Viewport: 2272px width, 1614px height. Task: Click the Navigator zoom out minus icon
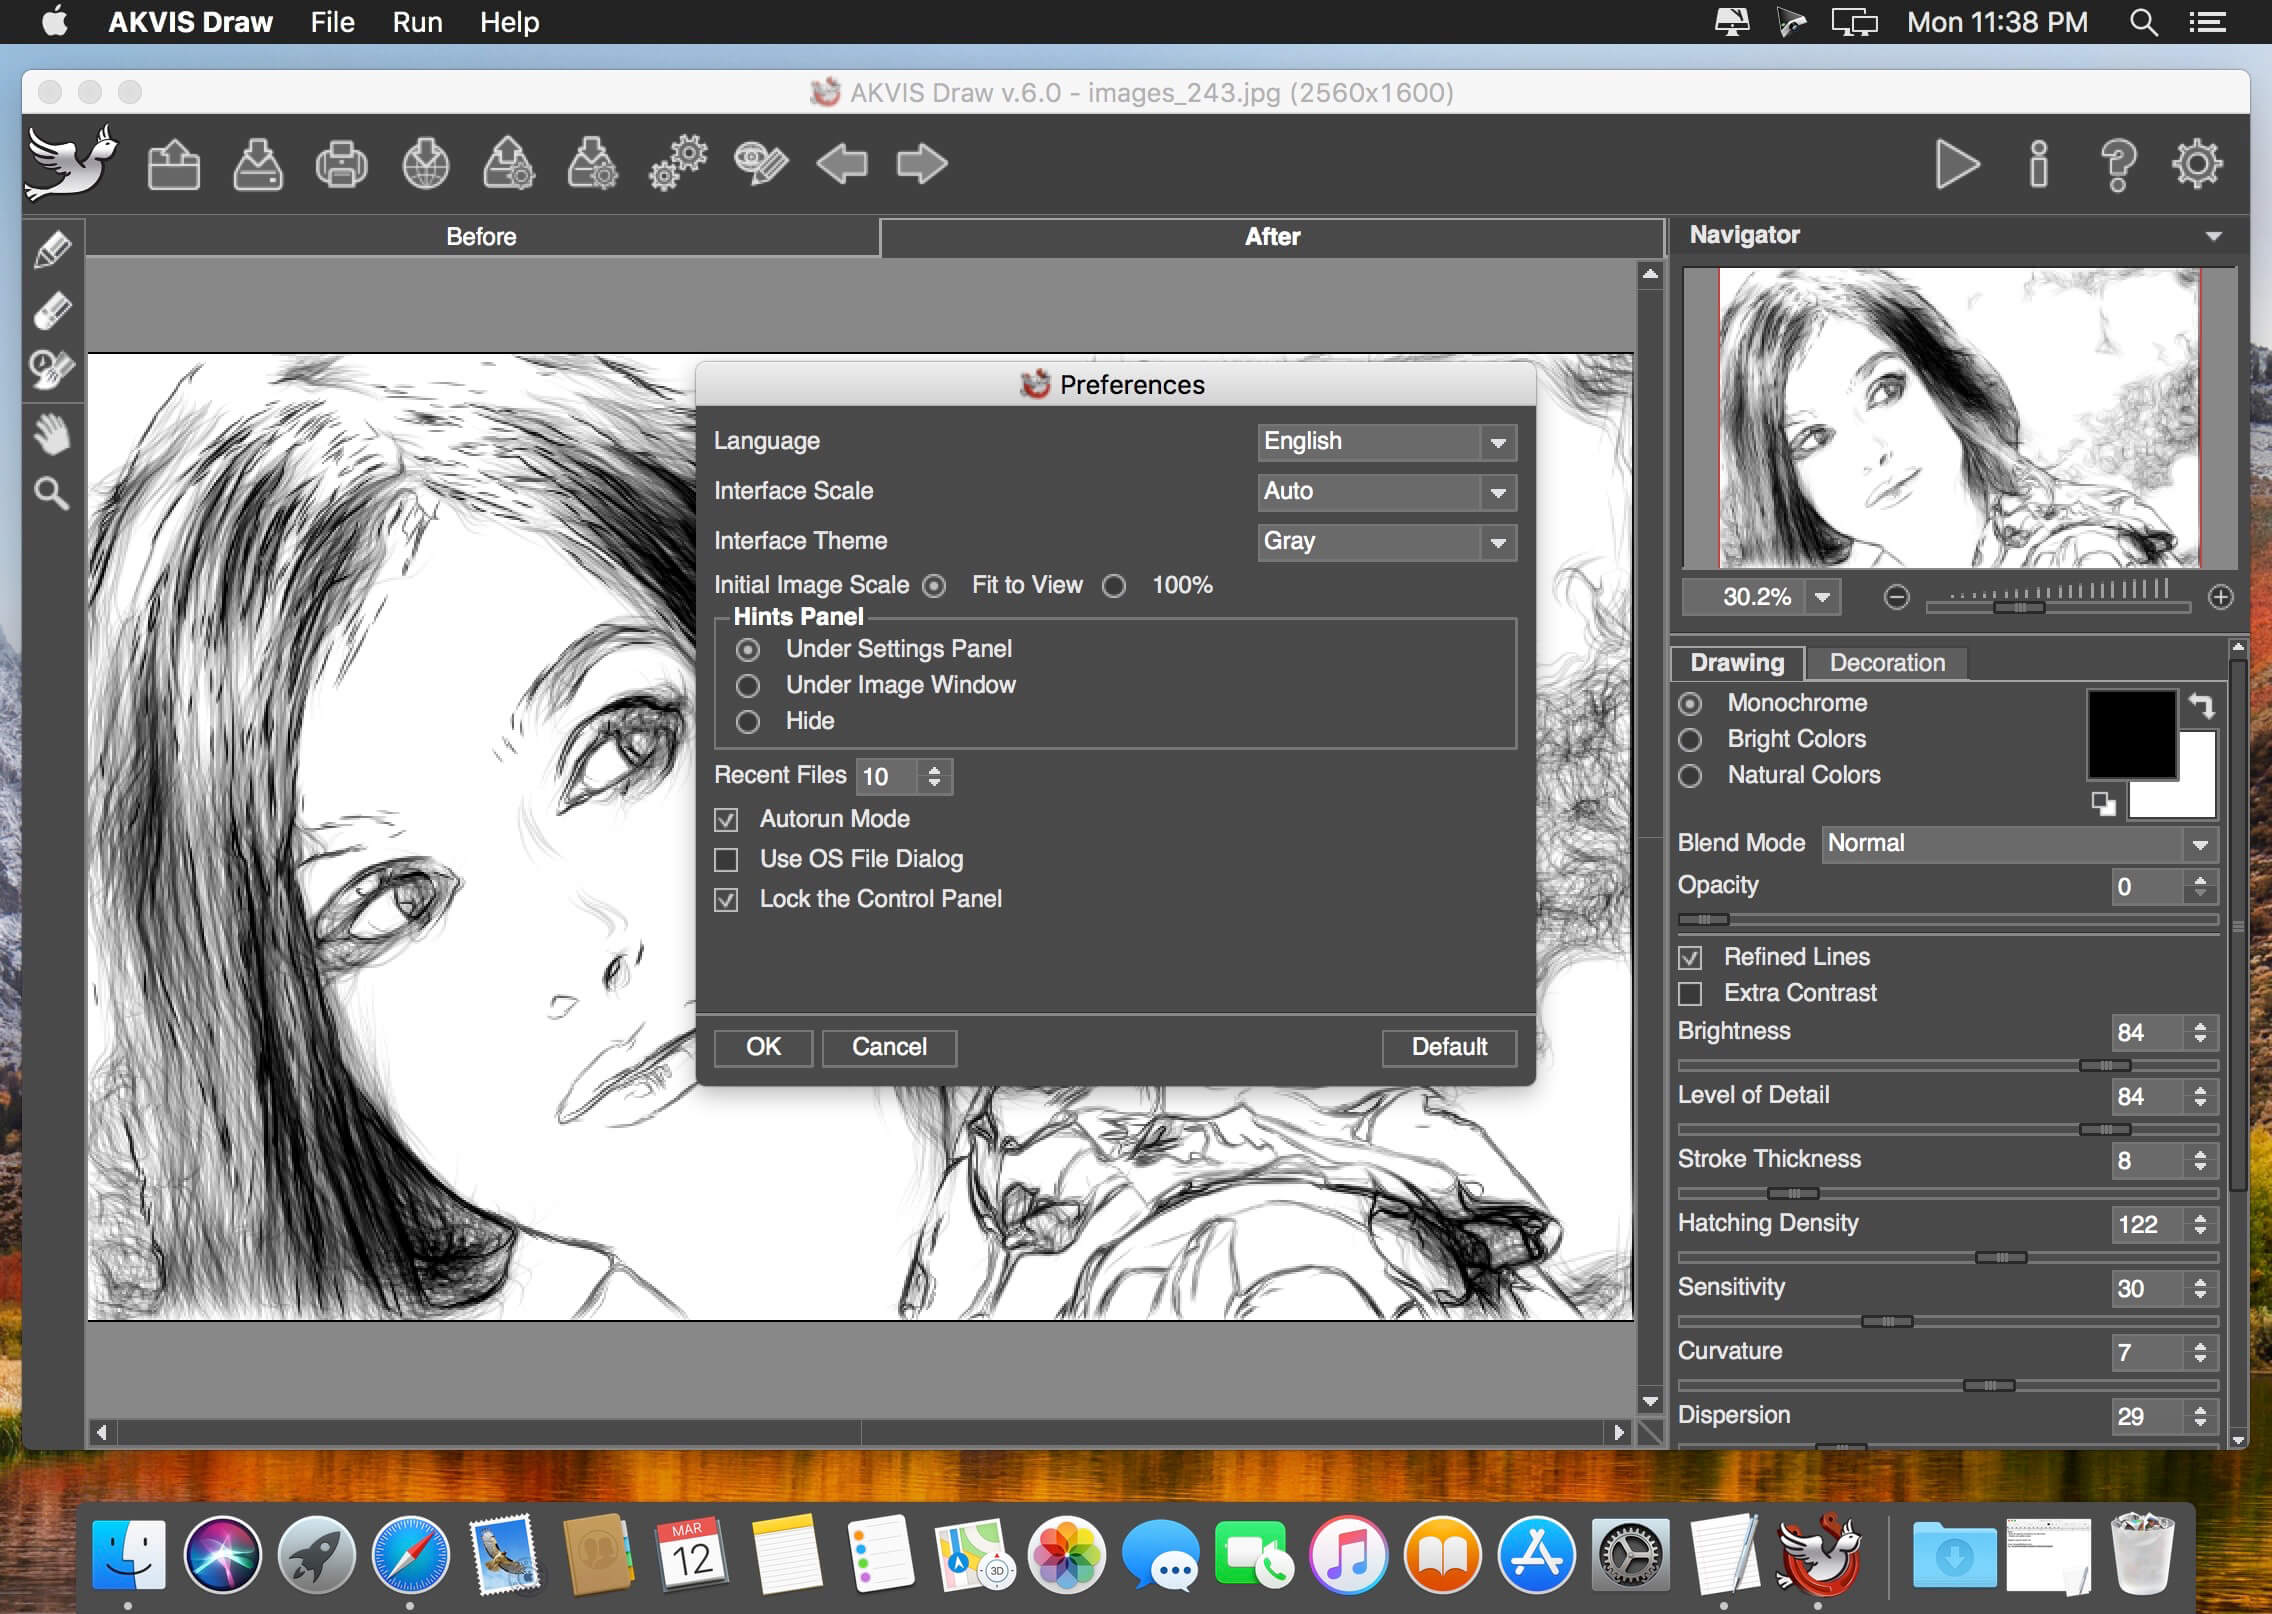click(x=1896, y=597)
